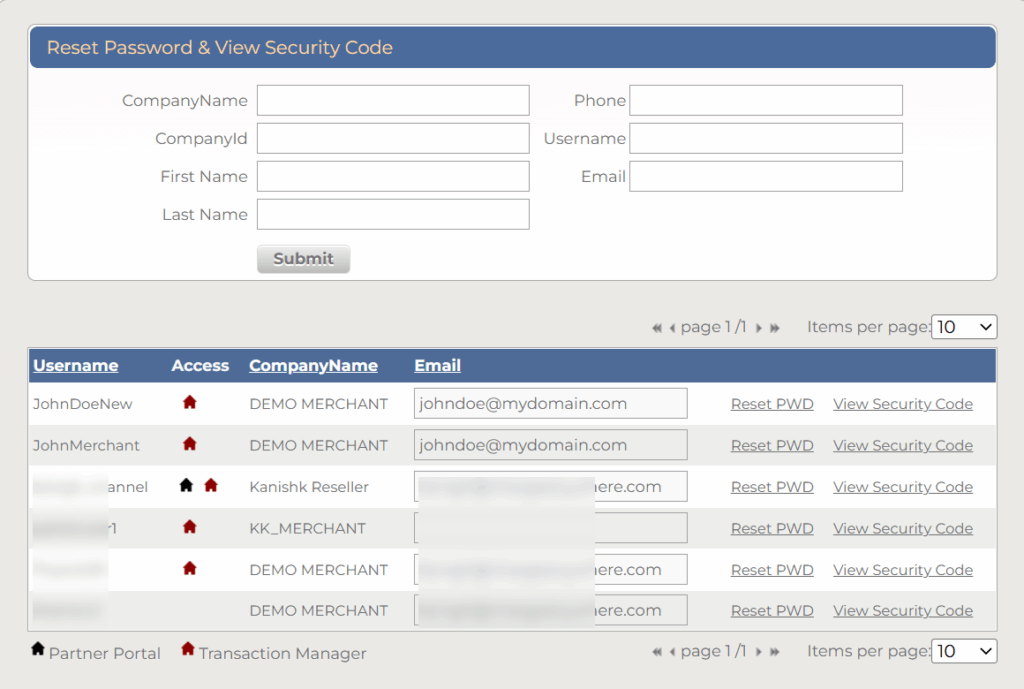The image size is (1024, 689).
Task: Click Transaction Manager icon in KK_MERCHANT row
Action: [x=190, y=527]
